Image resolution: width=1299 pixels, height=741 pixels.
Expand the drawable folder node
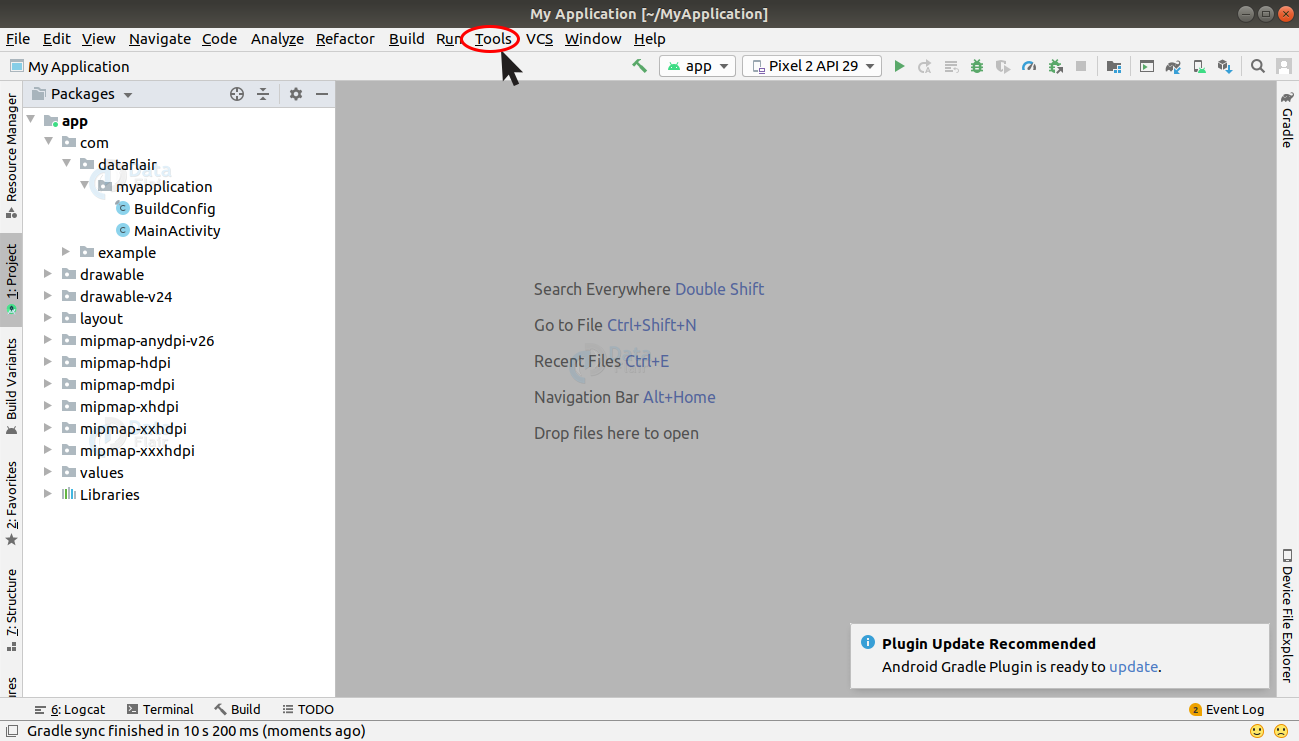pos(48,274)
